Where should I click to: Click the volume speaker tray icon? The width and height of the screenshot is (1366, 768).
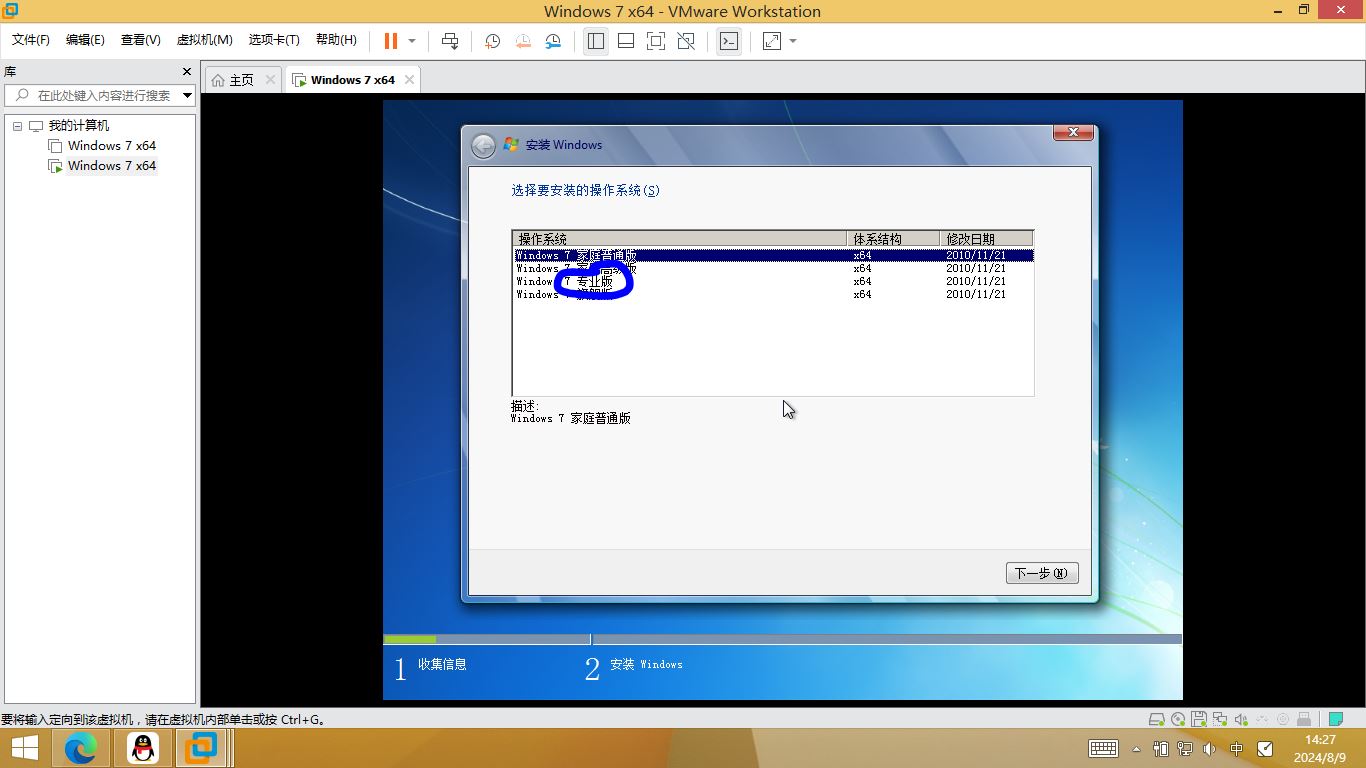[x=1210, y=748]
